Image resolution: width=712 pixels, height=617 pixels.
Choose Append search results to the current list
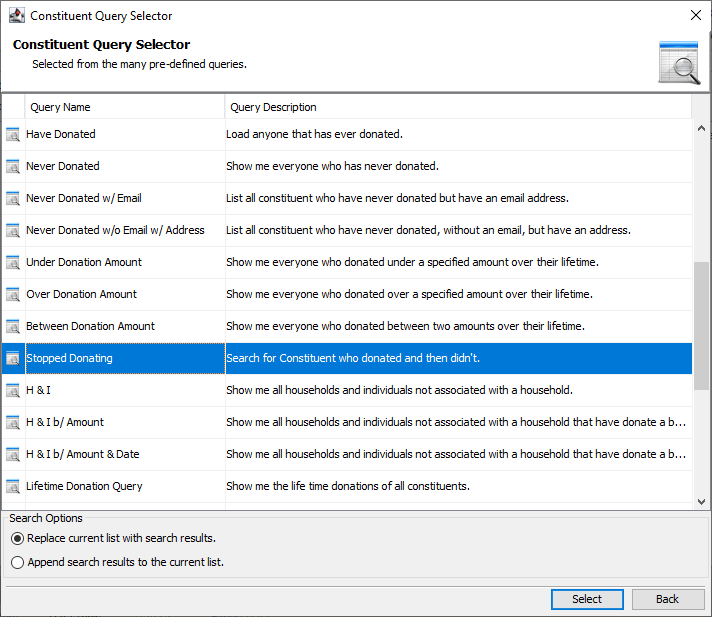[x=17, y=563]
